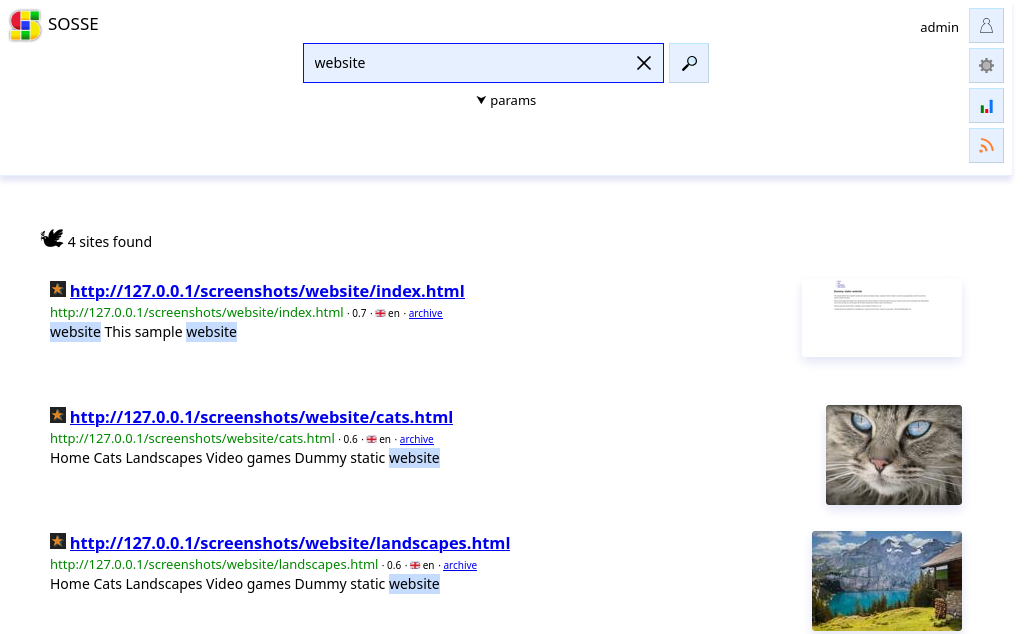
Task: Click the flag icon on landscapes.html result
Action: [x=415, y=565]
